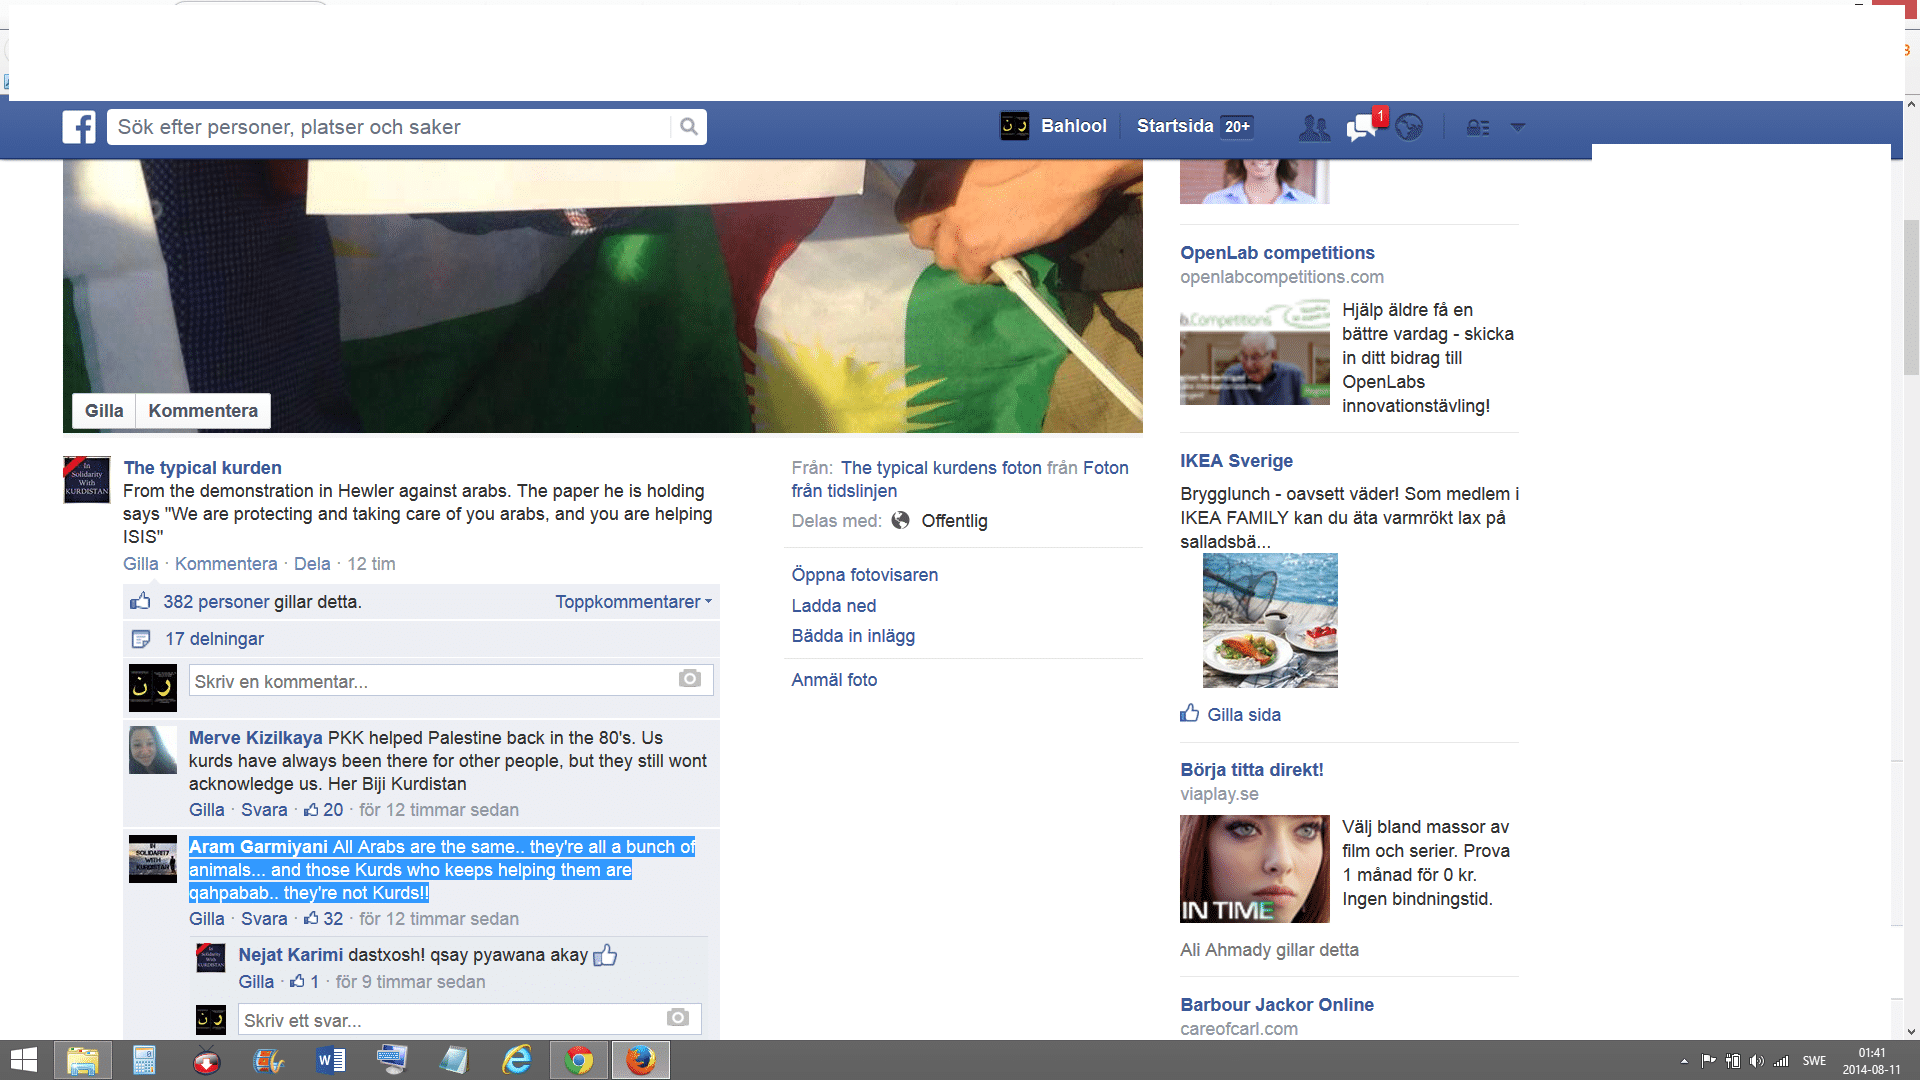Click the Dela link under post
The width and height of the screenshot is (1920, 1080).
coord(312,564)
